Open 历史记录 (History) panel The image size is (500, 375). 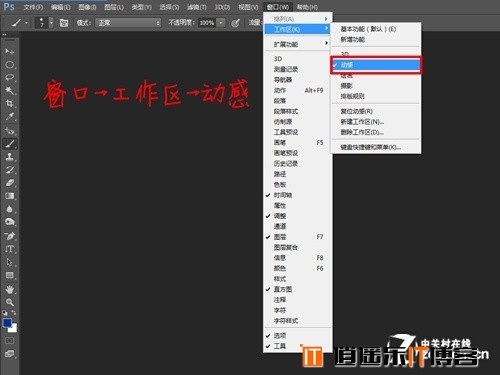(x=298, y=164)
